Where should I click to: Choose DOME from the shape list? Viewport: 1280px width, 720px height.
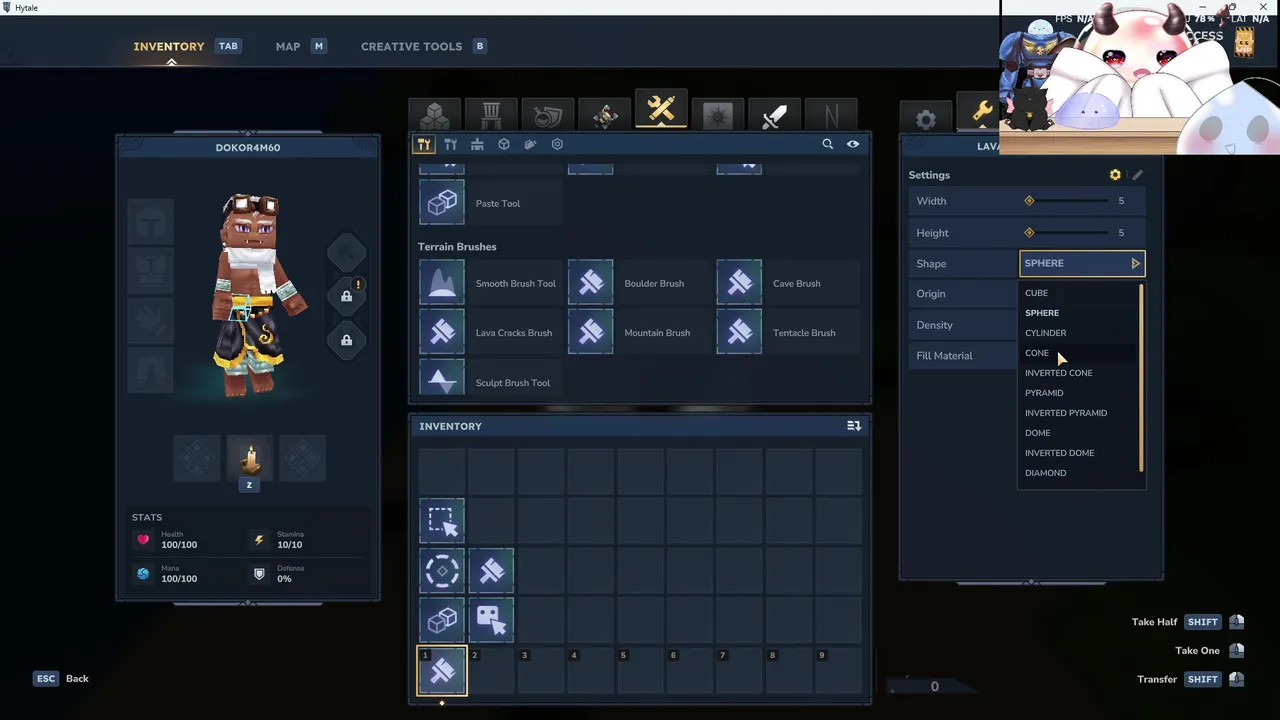[1037, 433]
